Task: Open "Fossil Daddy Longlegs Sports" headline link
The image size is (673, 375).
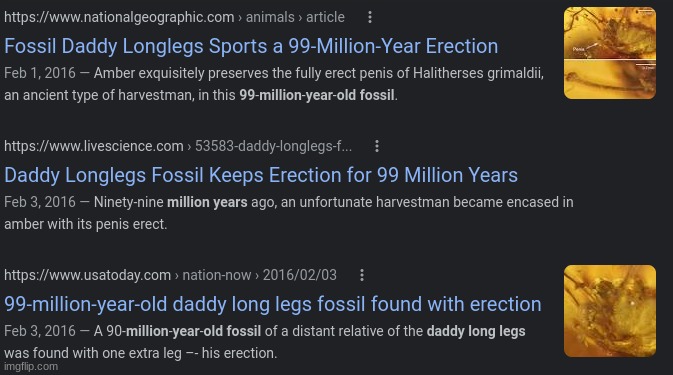Action: [251, 46]
